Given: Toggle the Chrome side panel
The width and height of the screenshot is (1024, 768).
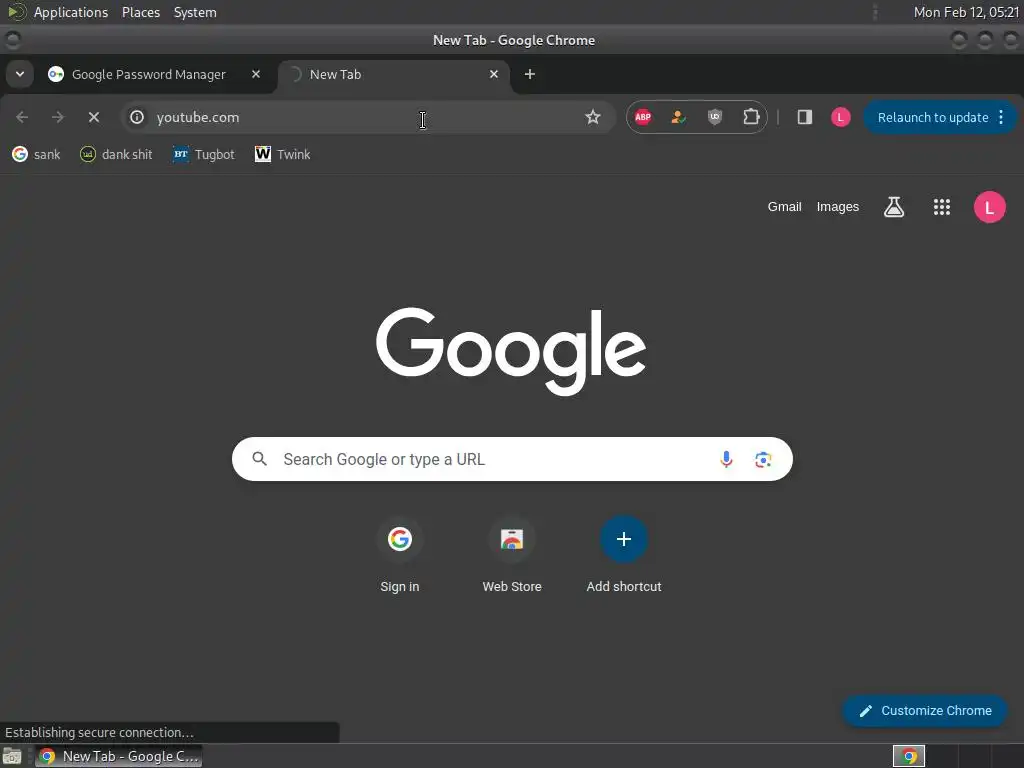Looking at the screenshot, I should tap(805, 118).
